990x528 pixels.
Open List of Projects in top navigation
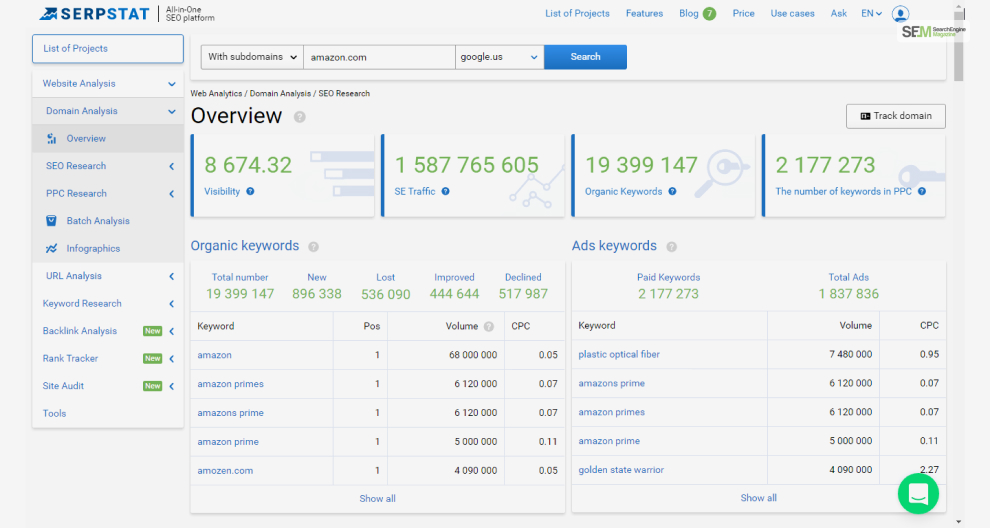coord(577,13)
